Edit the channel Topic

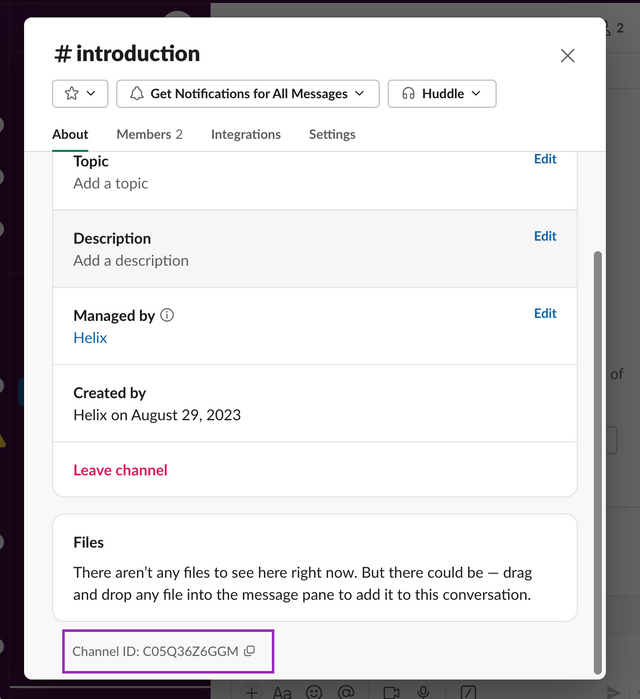tap(545, 159)
